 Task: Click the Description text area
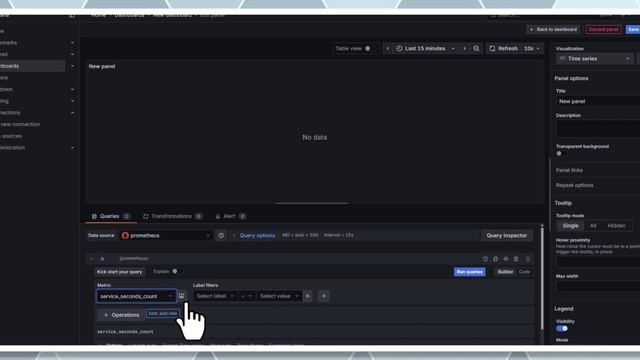coord(598,129)
